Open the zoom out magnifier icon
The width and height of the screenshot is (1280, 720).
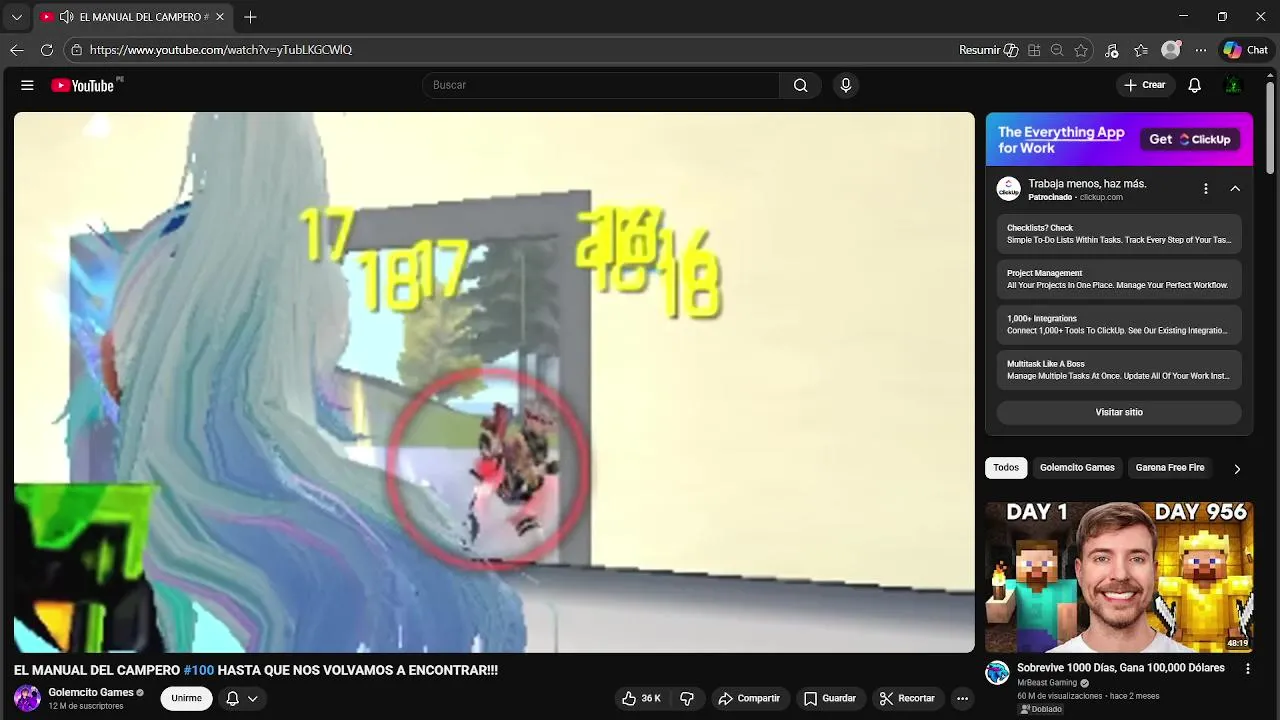click(x=1057, y=50)
